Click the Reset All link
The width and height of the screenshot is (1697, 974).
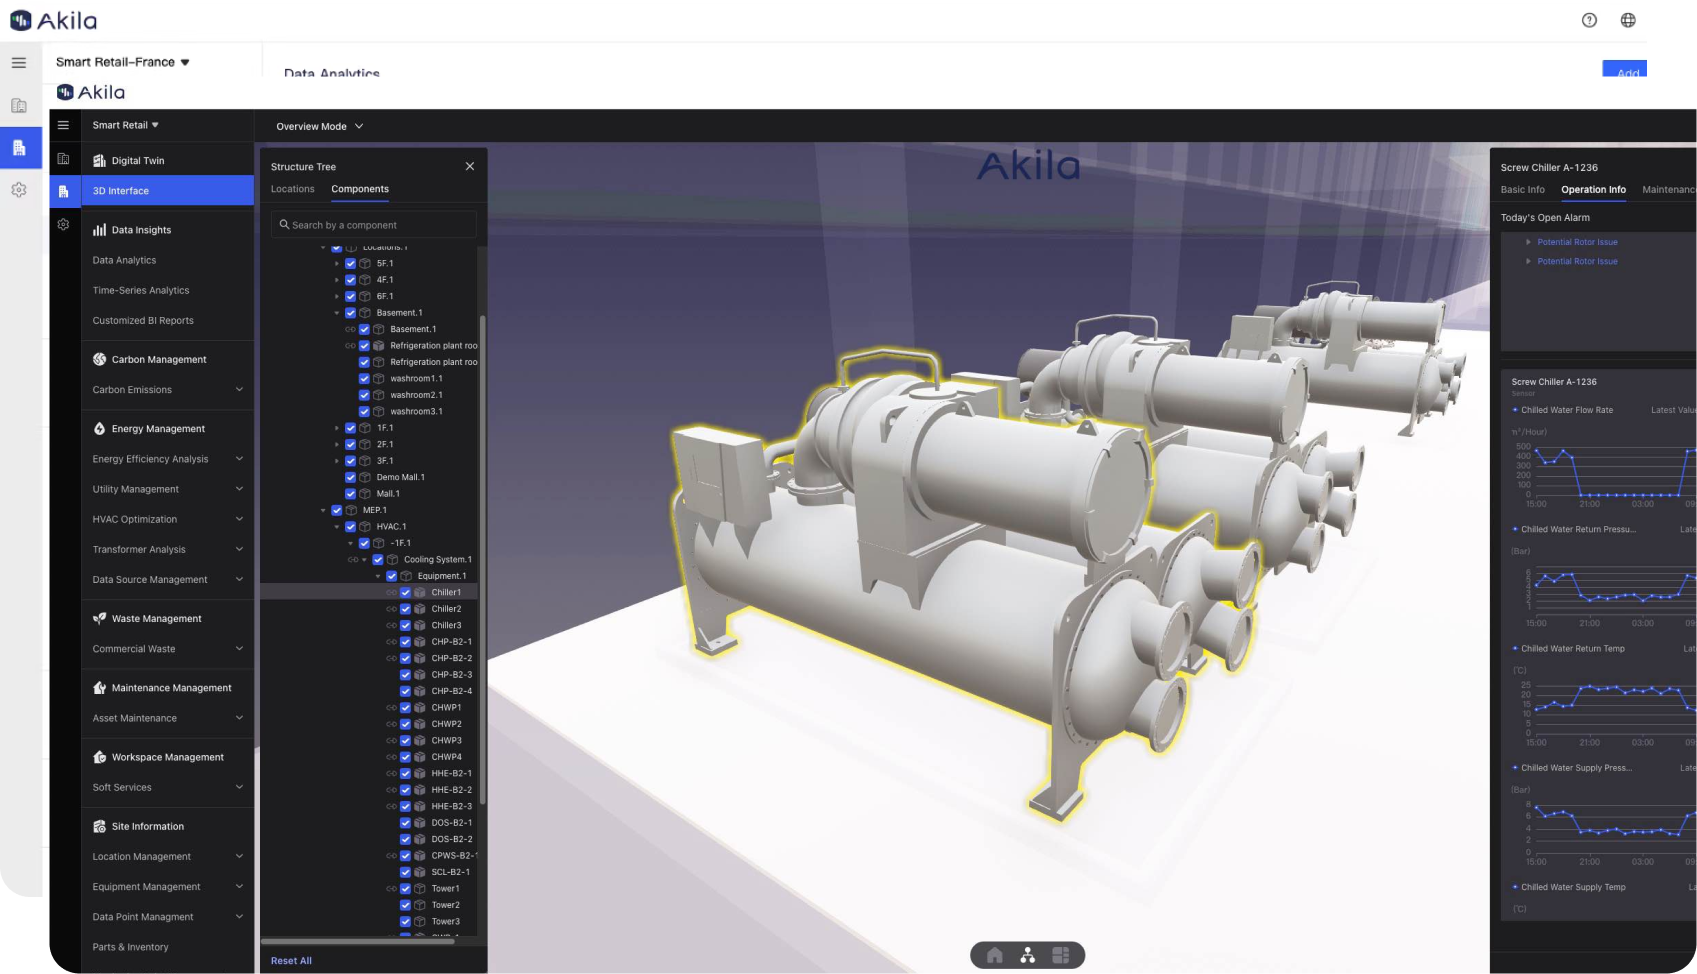291,961
